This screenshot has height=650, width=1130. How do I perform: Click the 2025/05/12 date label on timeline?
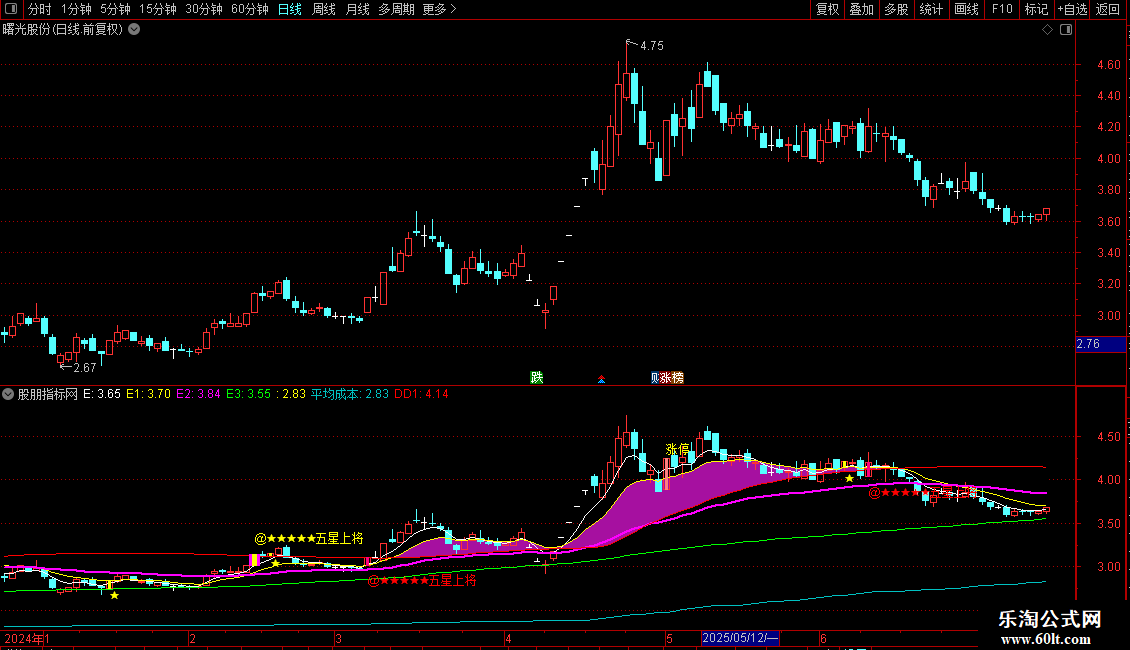tap(740, 638)
